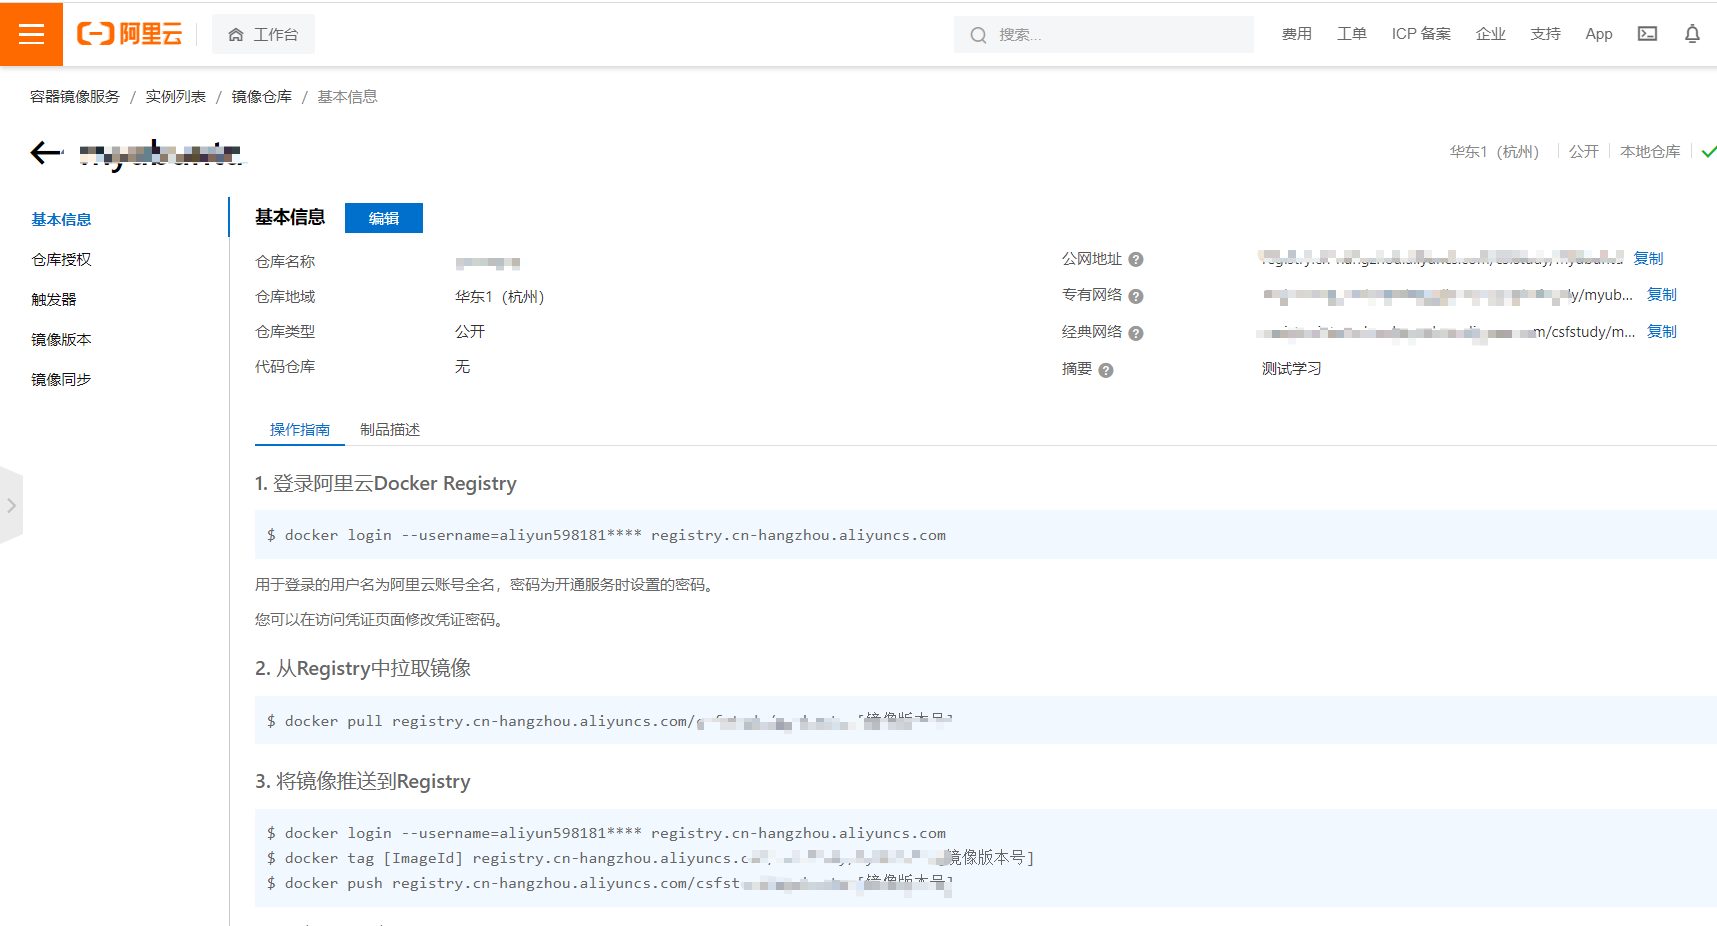
Task: Click the 编辑 button
Action: 384,218
